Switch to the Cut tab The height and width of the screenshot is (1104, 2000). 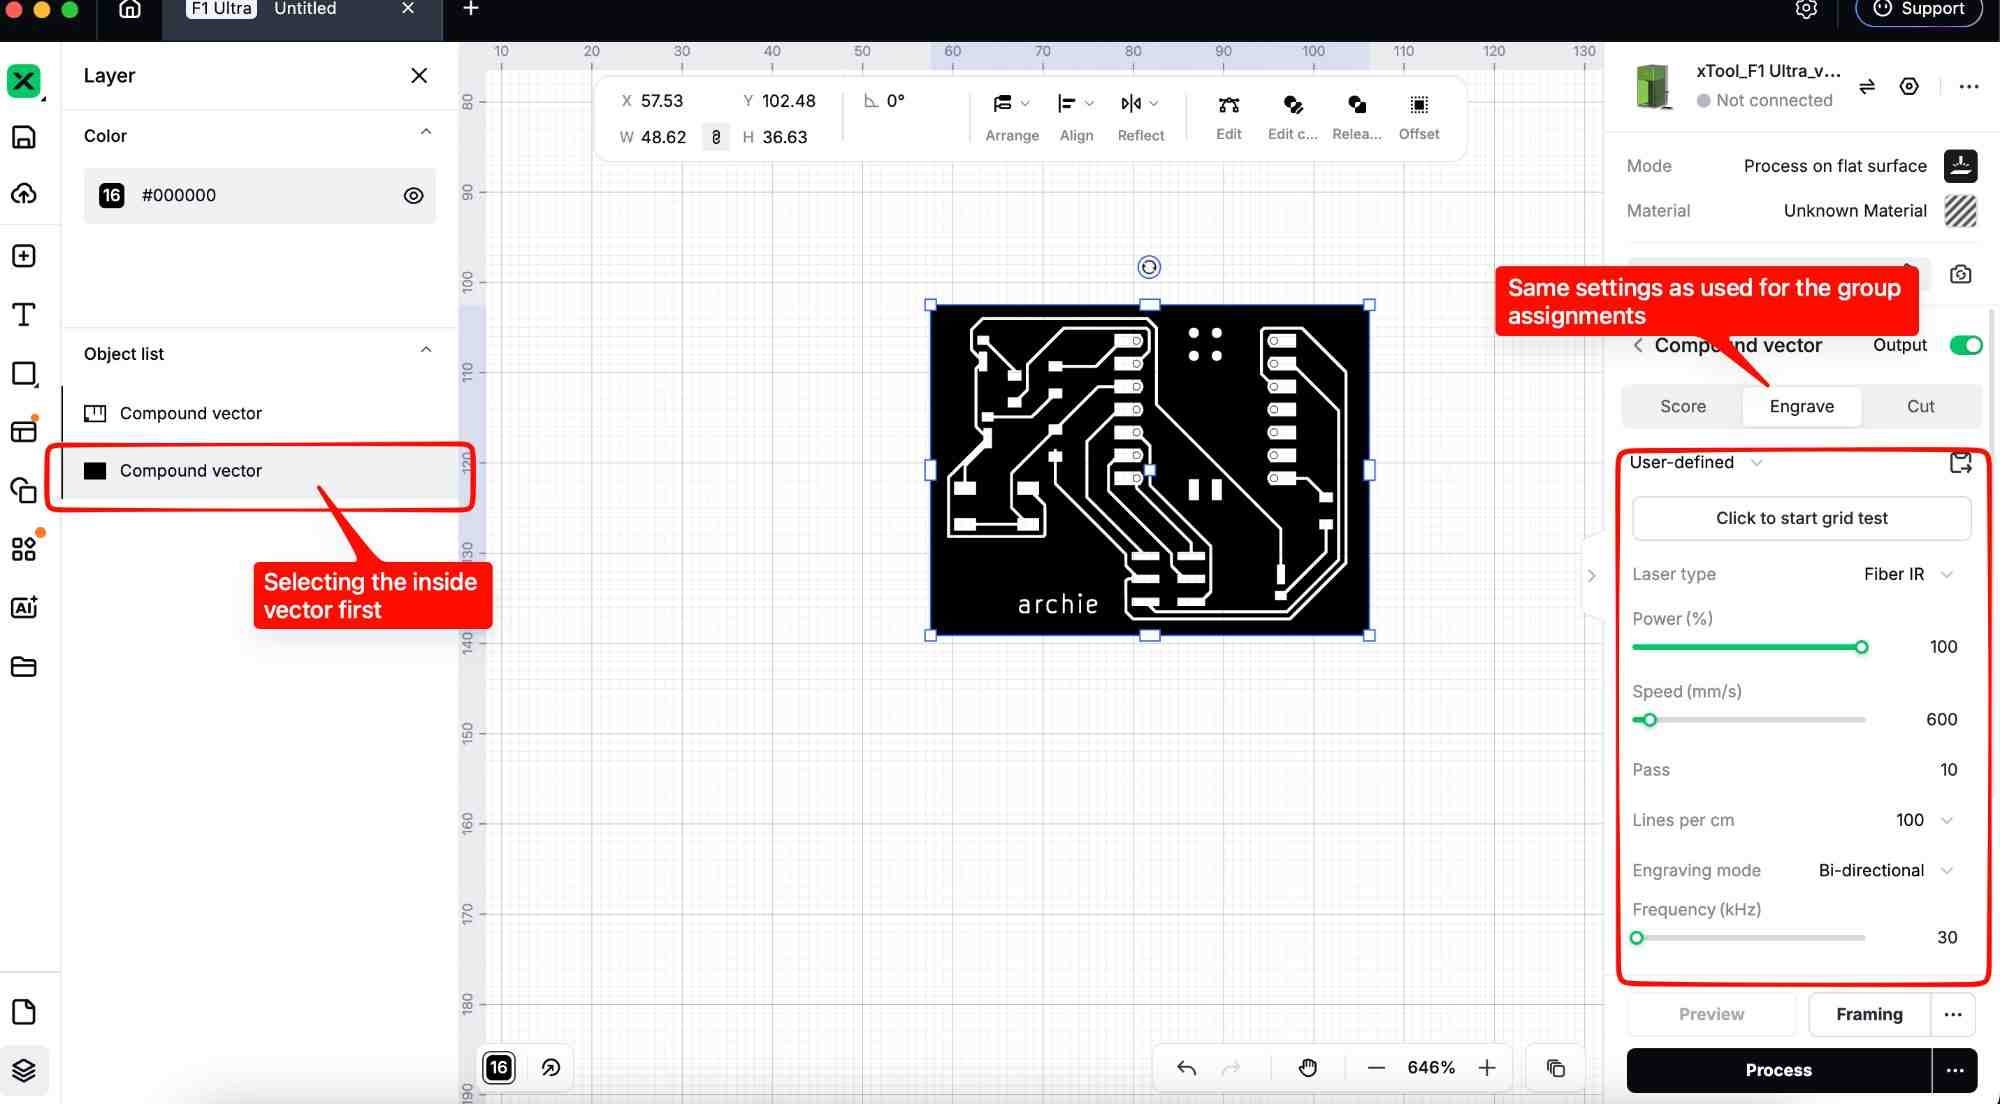1919,406
